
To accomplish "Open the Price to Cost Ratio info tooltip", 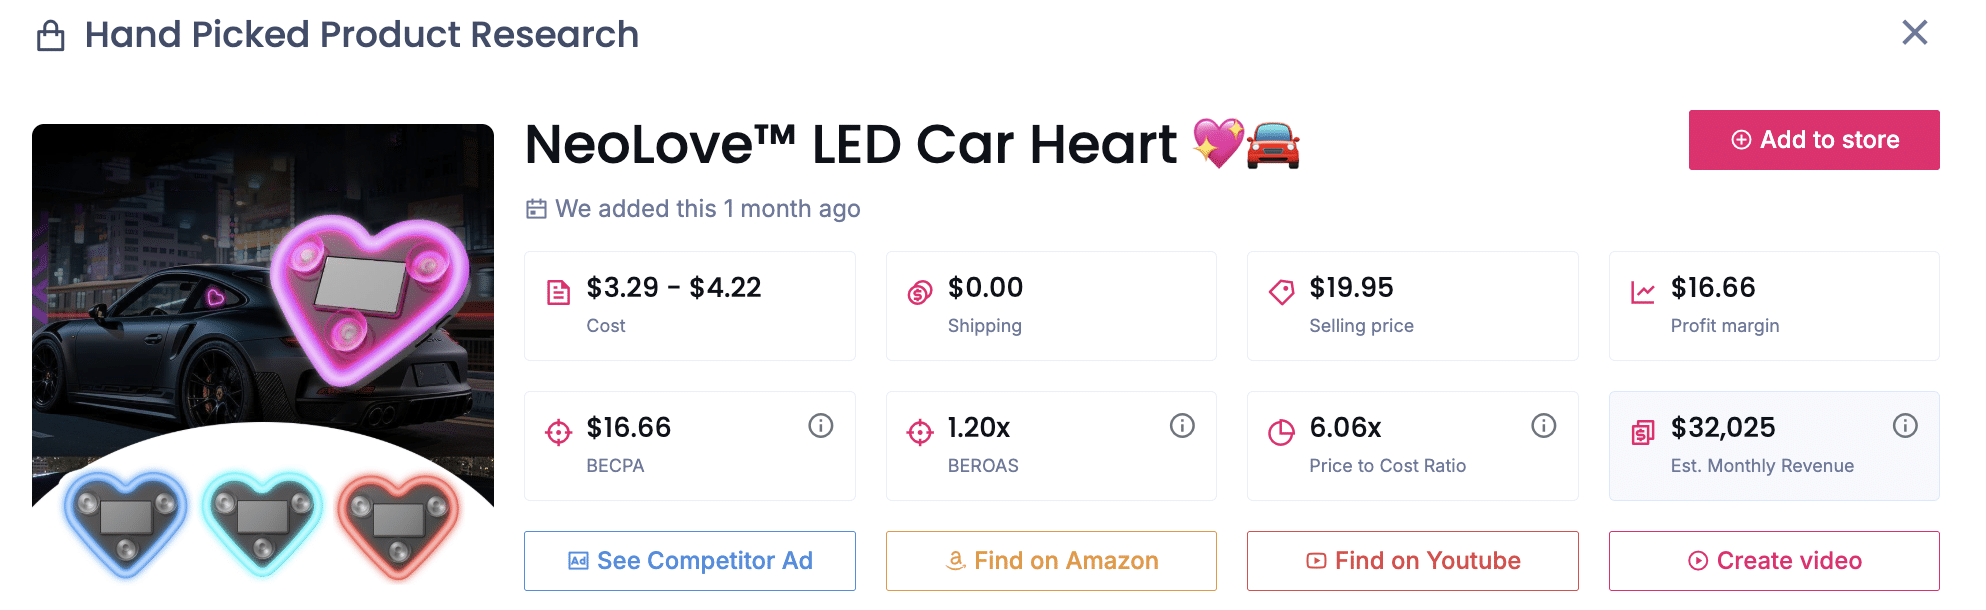I will pos(1543,425).
